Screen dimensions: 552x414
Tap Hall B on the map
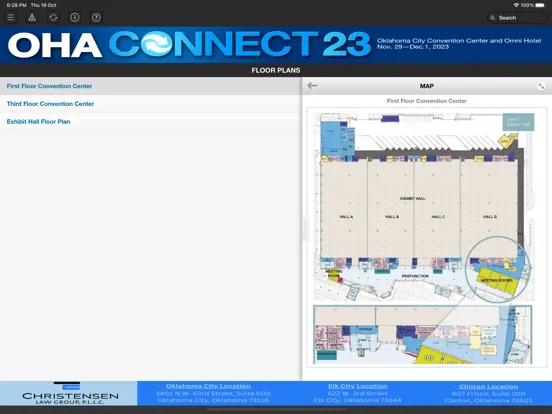pyautogui.click(x=392, y=217)
